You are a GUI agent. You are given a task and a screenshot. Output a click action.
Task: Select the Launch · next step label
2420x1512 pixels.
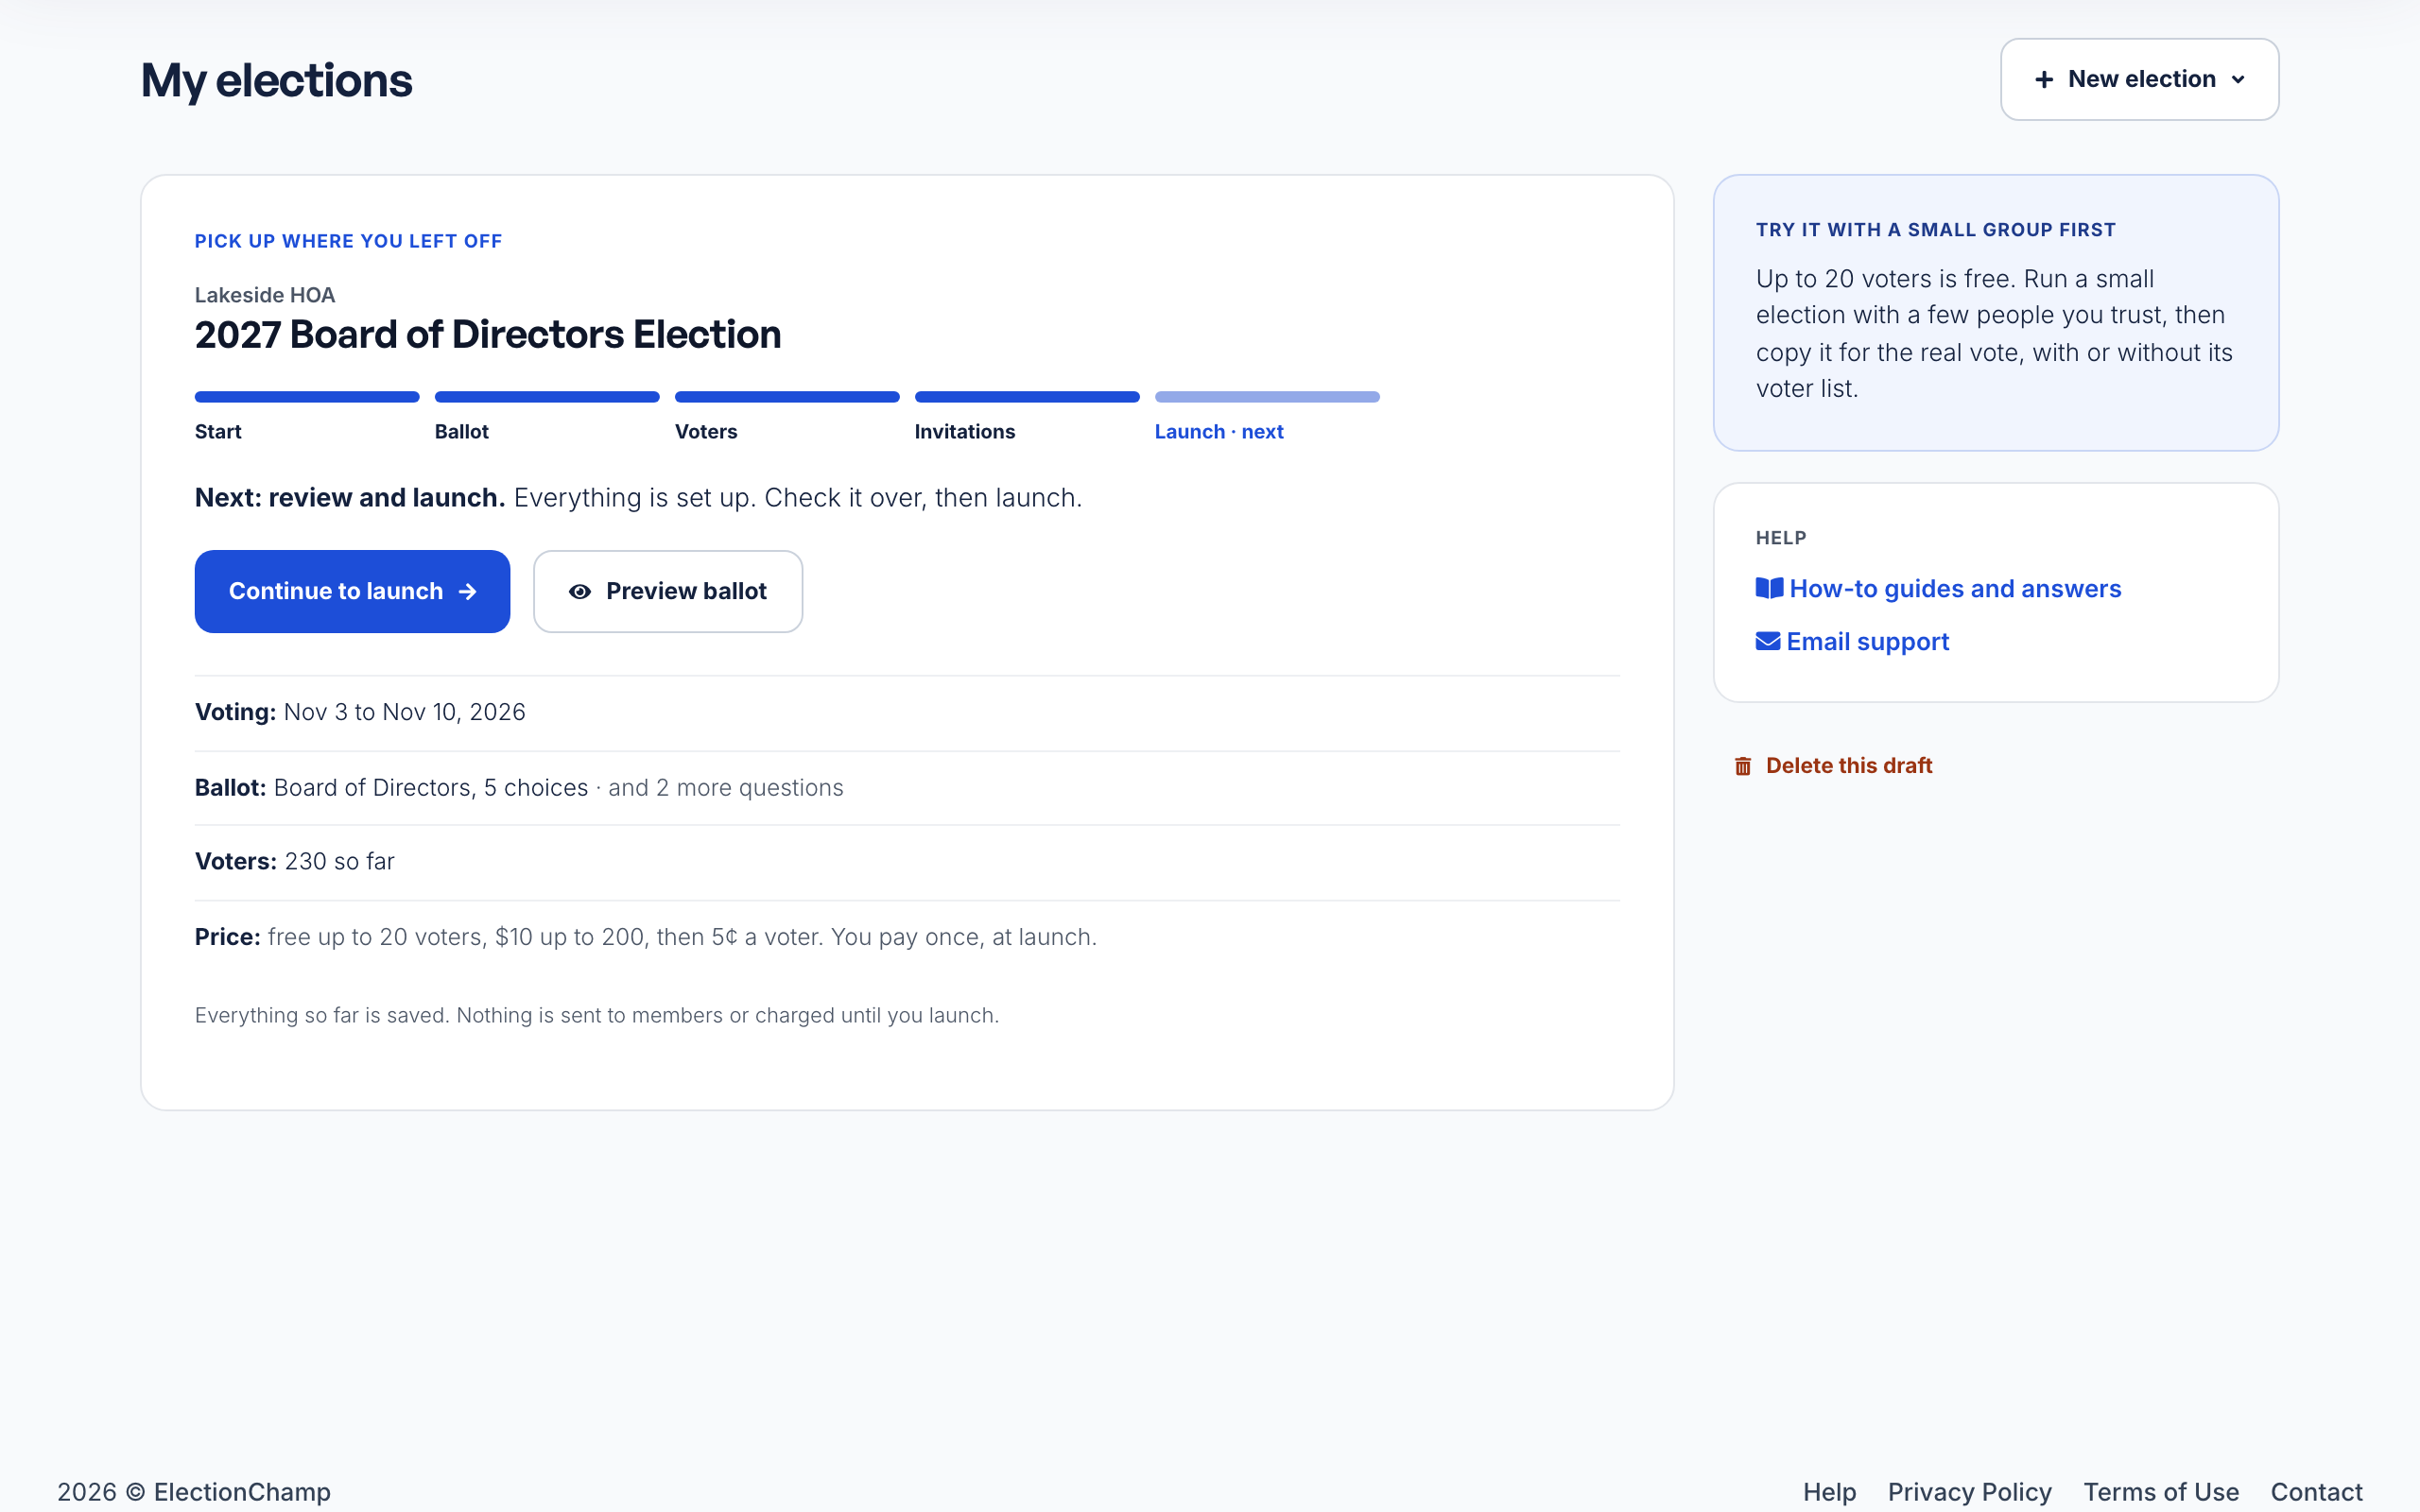(x=1219, y=431)
